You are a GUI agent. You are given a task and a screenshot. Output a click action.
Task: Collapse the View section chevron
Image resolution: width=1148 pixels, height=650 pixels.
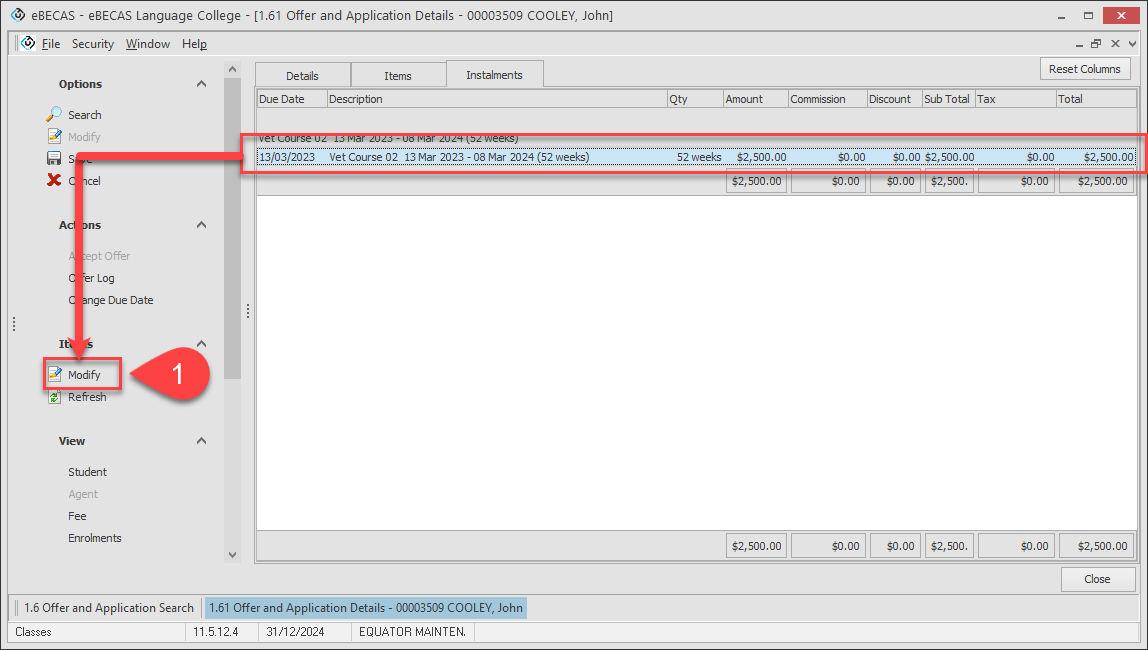point(201,441)
